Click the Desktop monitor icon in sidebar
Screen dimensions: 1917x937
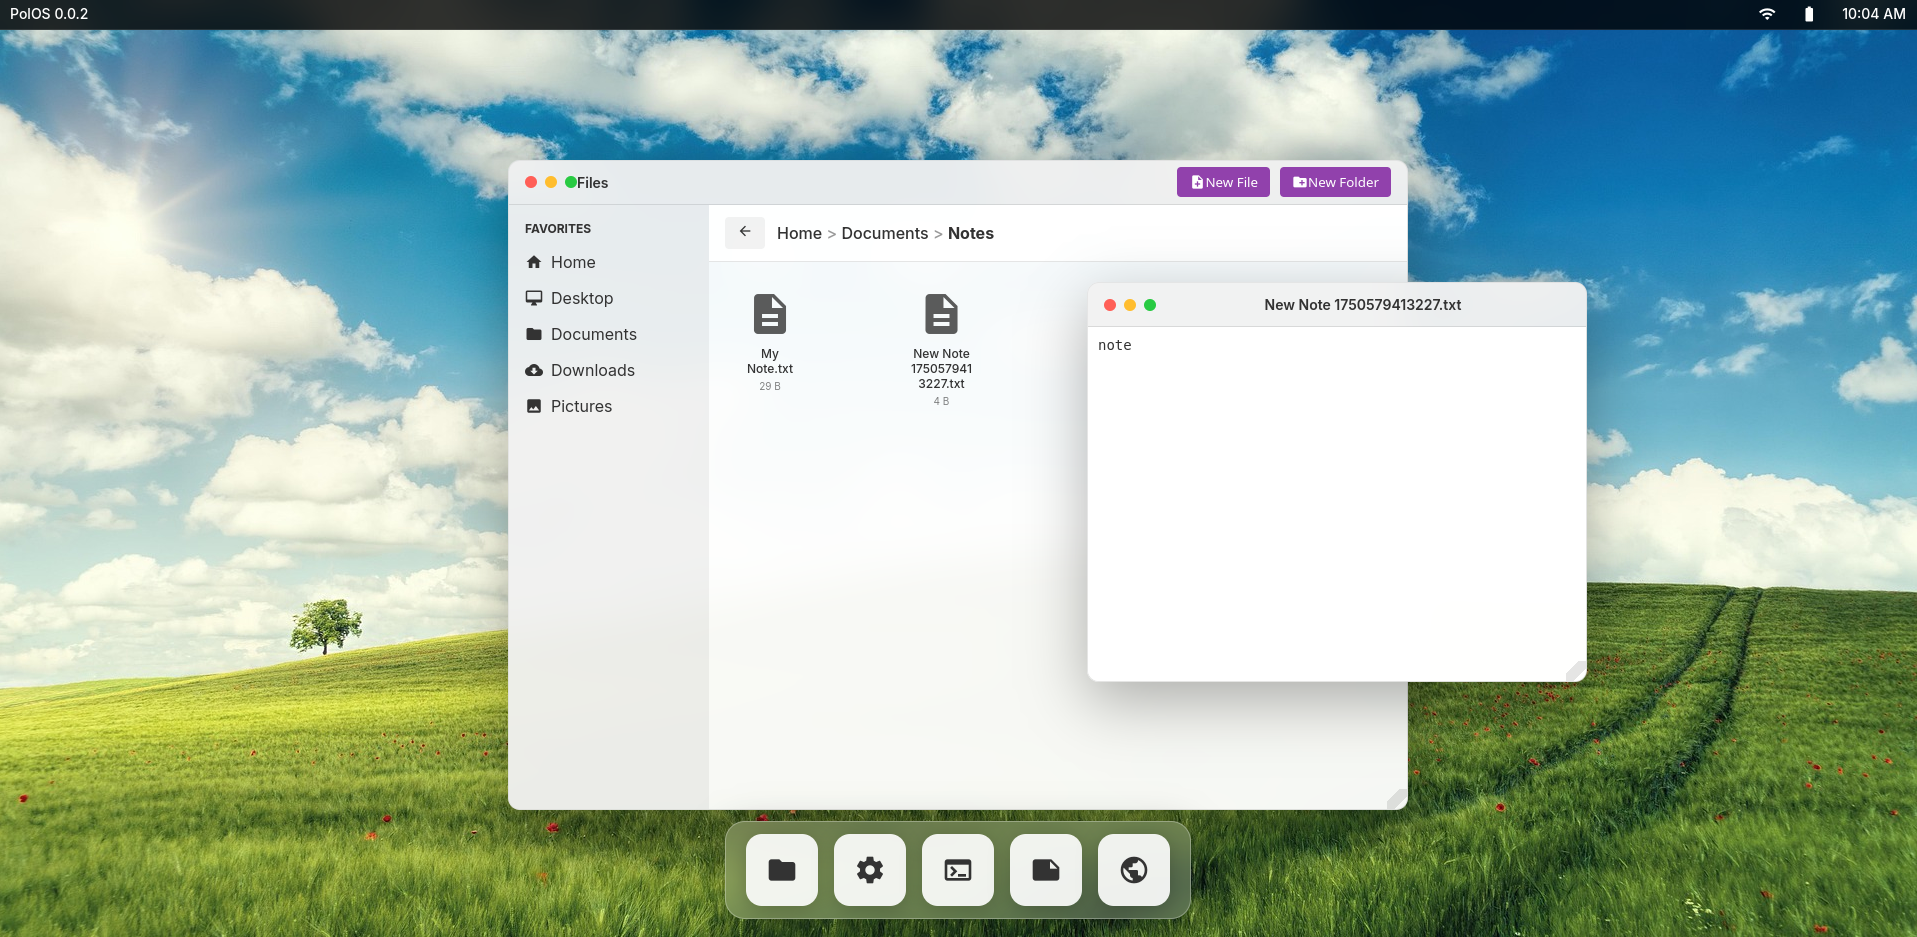534,298
